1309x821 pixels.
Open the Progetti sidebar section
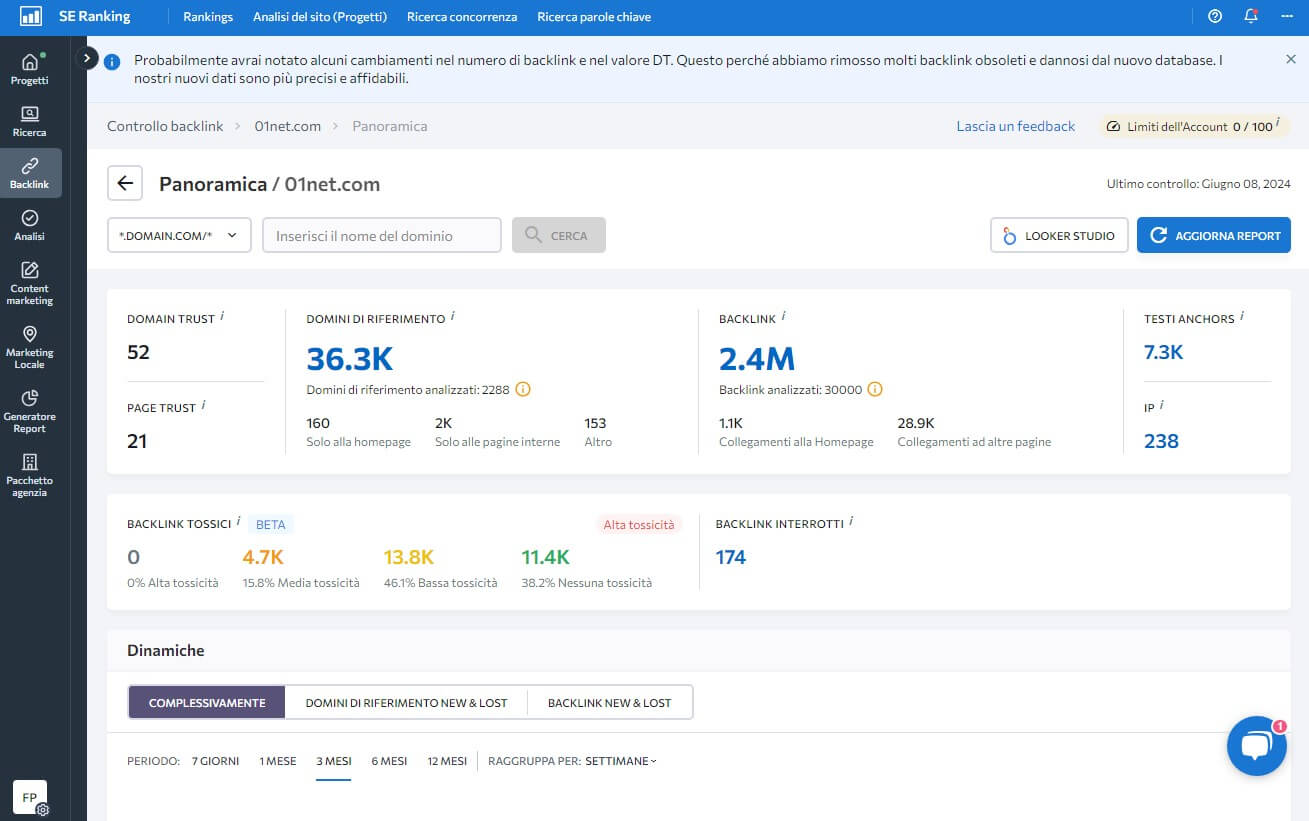[x=30, y=69]
